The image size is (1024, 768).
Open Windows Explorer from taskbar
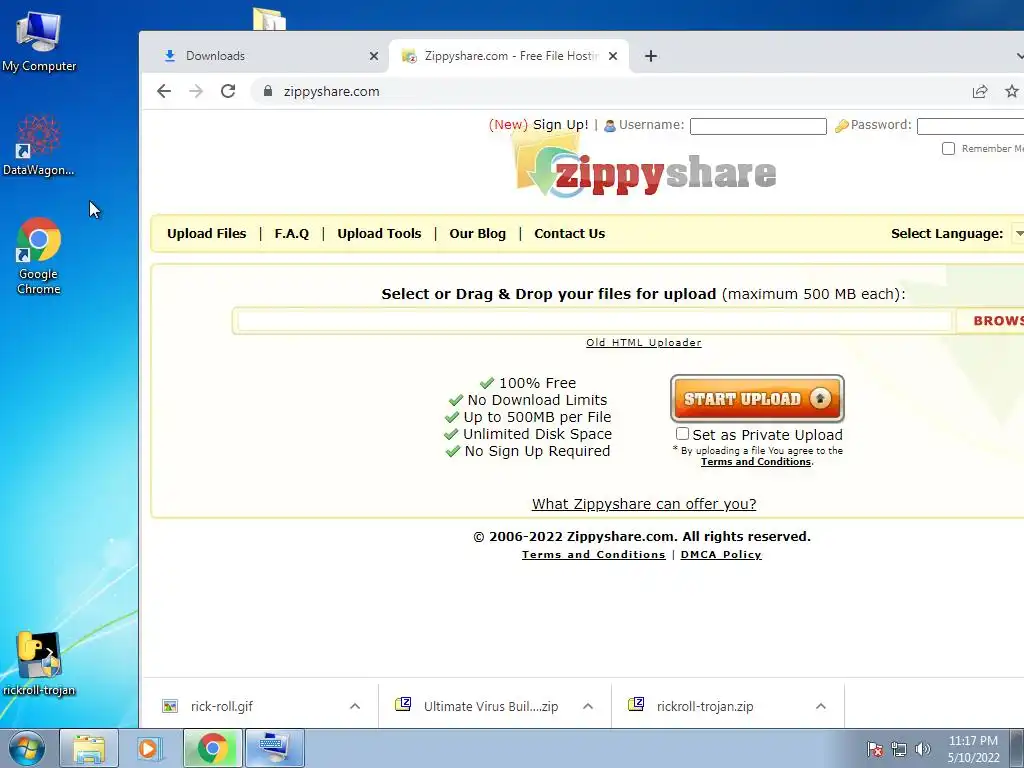click(x=89, y=748)
